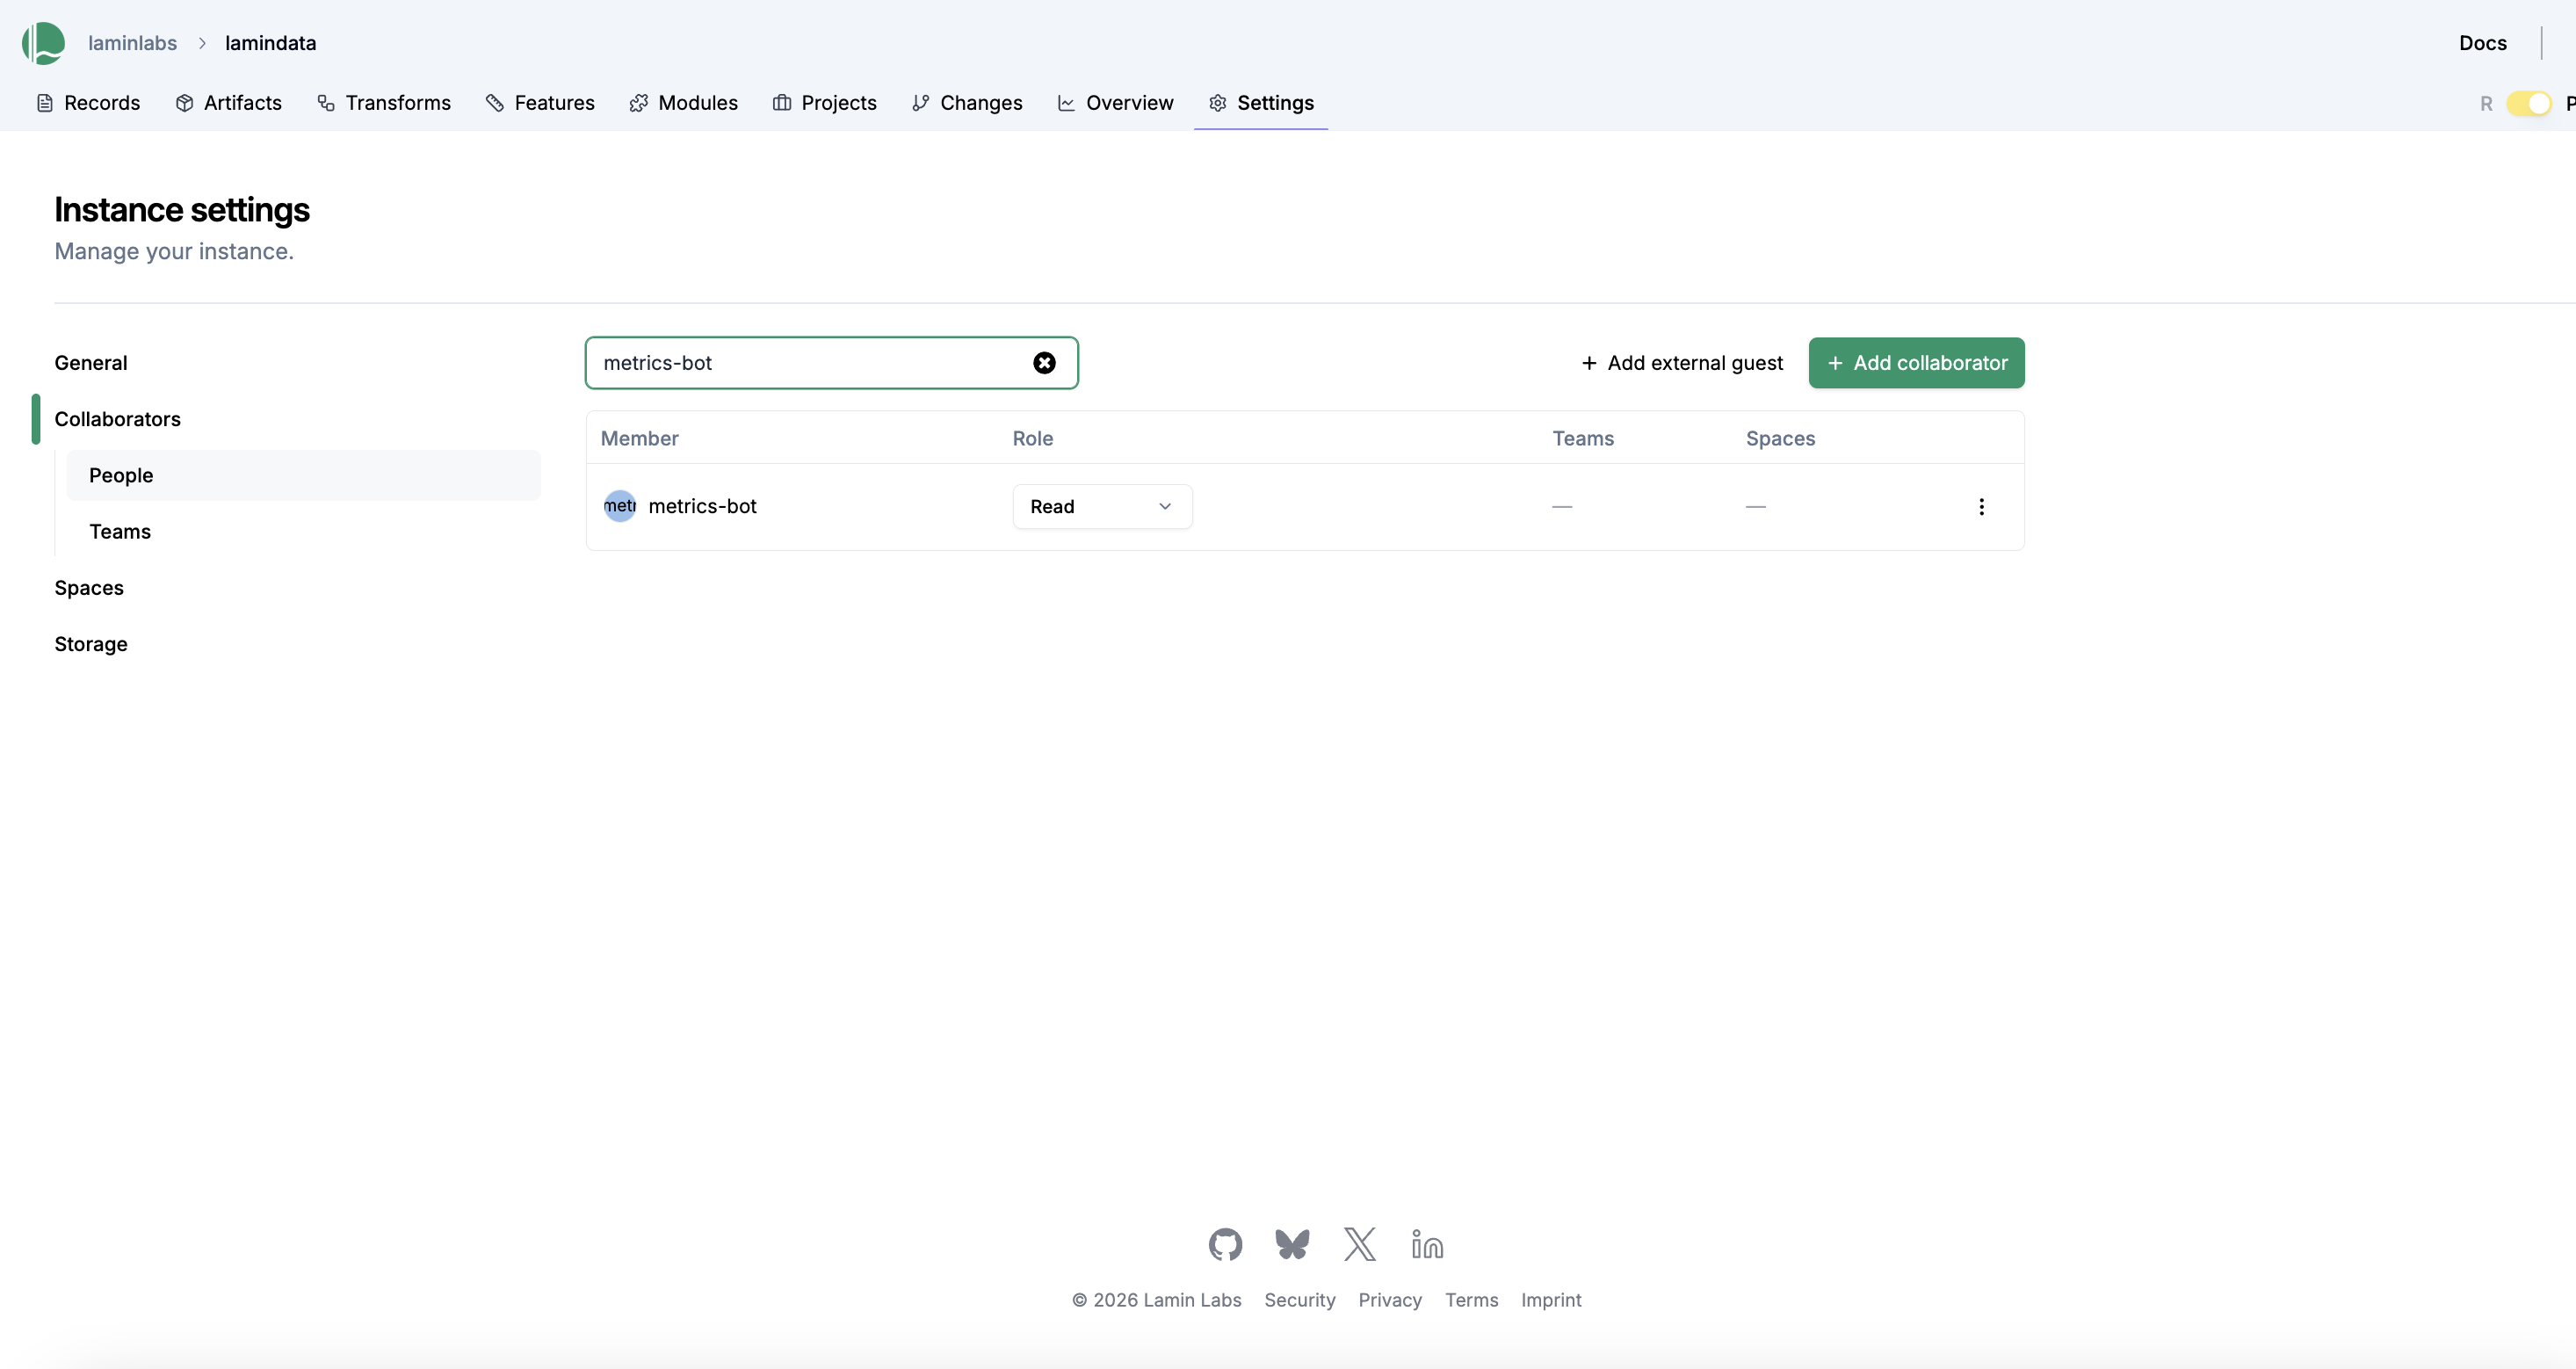Click the Role column header
The height and width of the screenshot is (1369, 2576).
tap(1032, 438)
